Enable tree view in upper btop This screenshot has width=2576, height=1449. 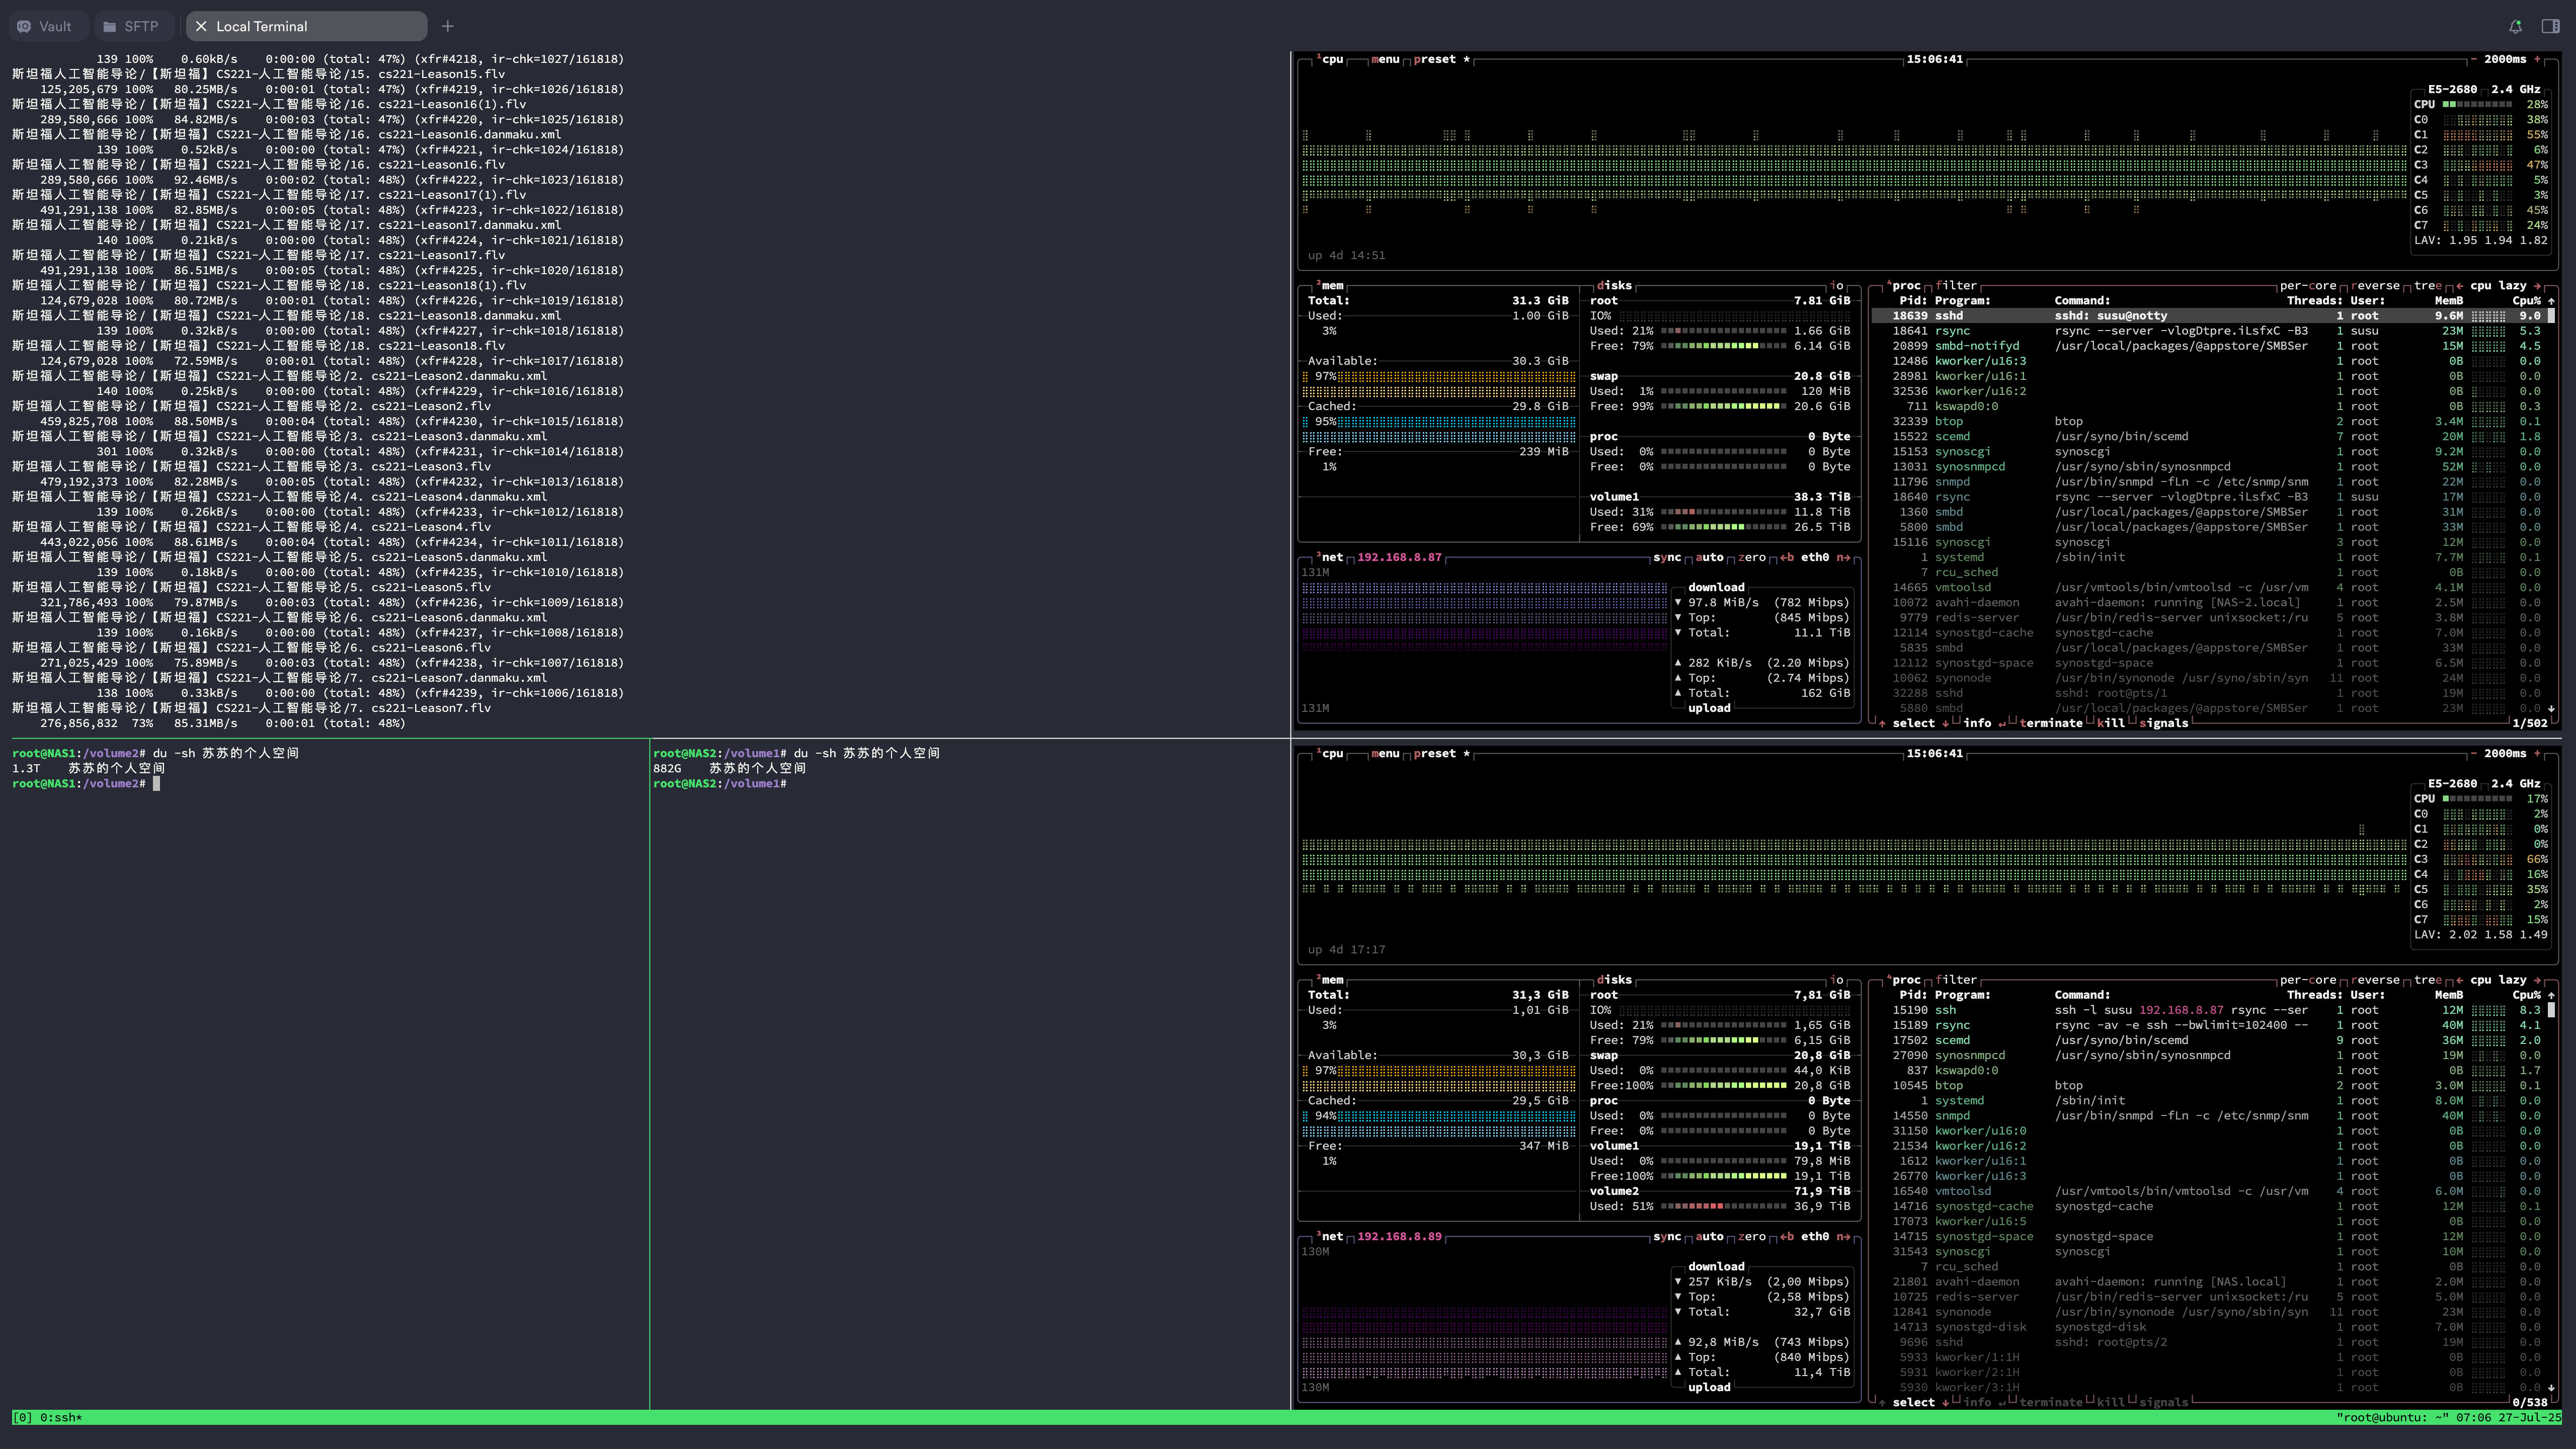pos(2427,285)
